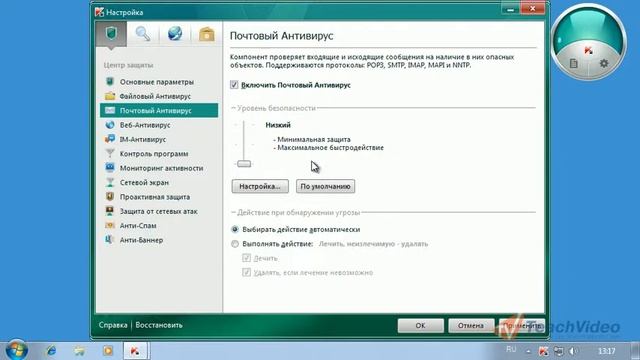This screenshot has height=360, width=640.
Task: Click the Kaspersky tray icon
Action: (543, 351)
